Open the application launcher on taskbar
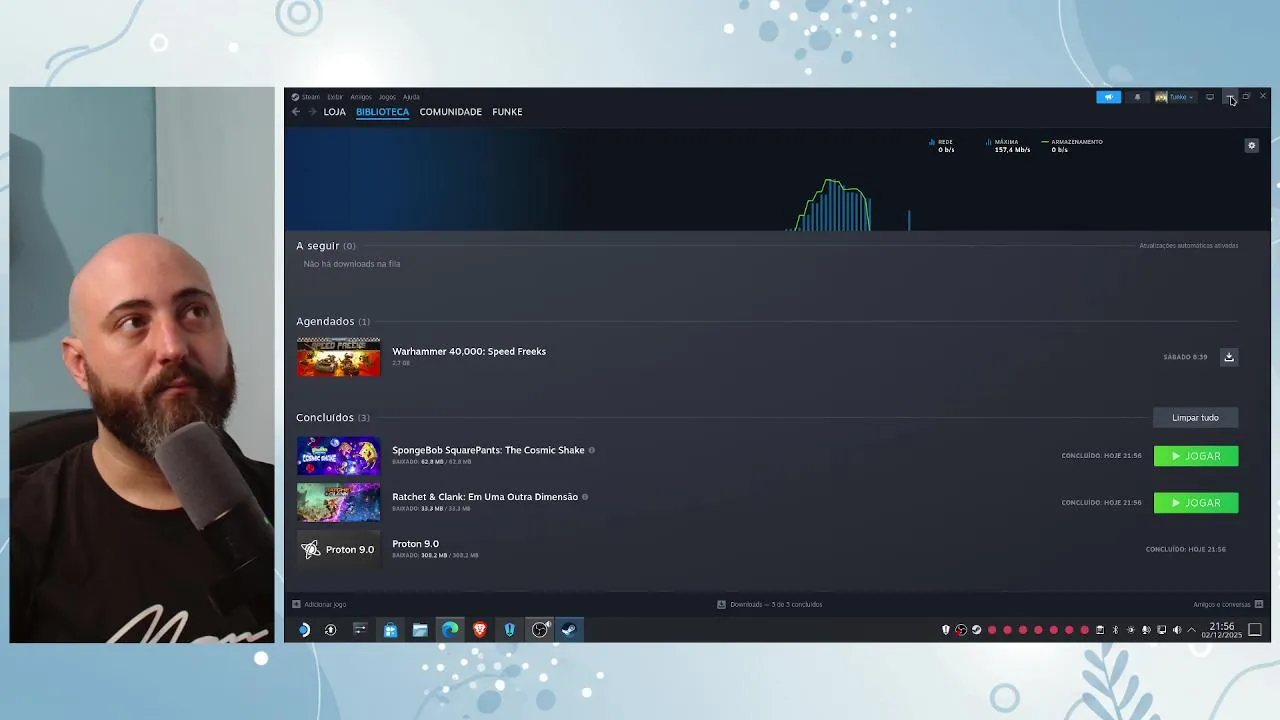 tap(304, 630)
